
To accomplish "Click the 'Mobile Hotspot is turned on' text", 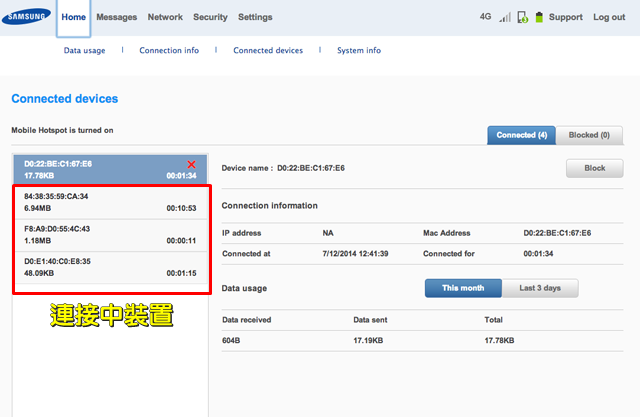I will point(62,130).
